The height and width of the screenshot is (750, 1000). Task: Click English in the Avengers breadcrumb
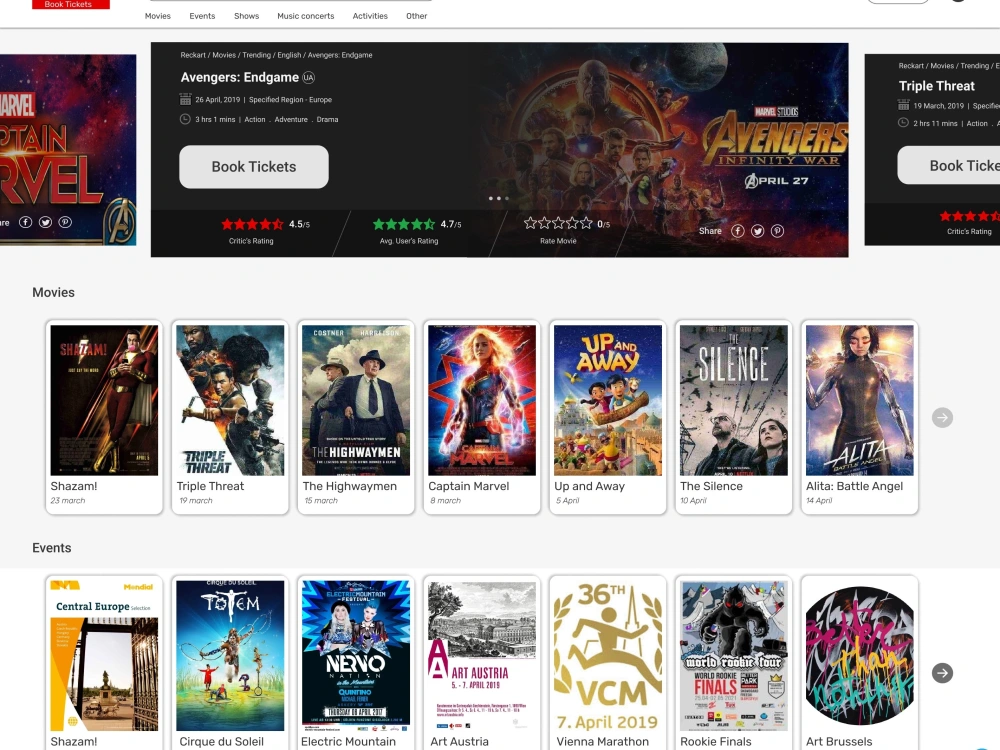(289, 55)
